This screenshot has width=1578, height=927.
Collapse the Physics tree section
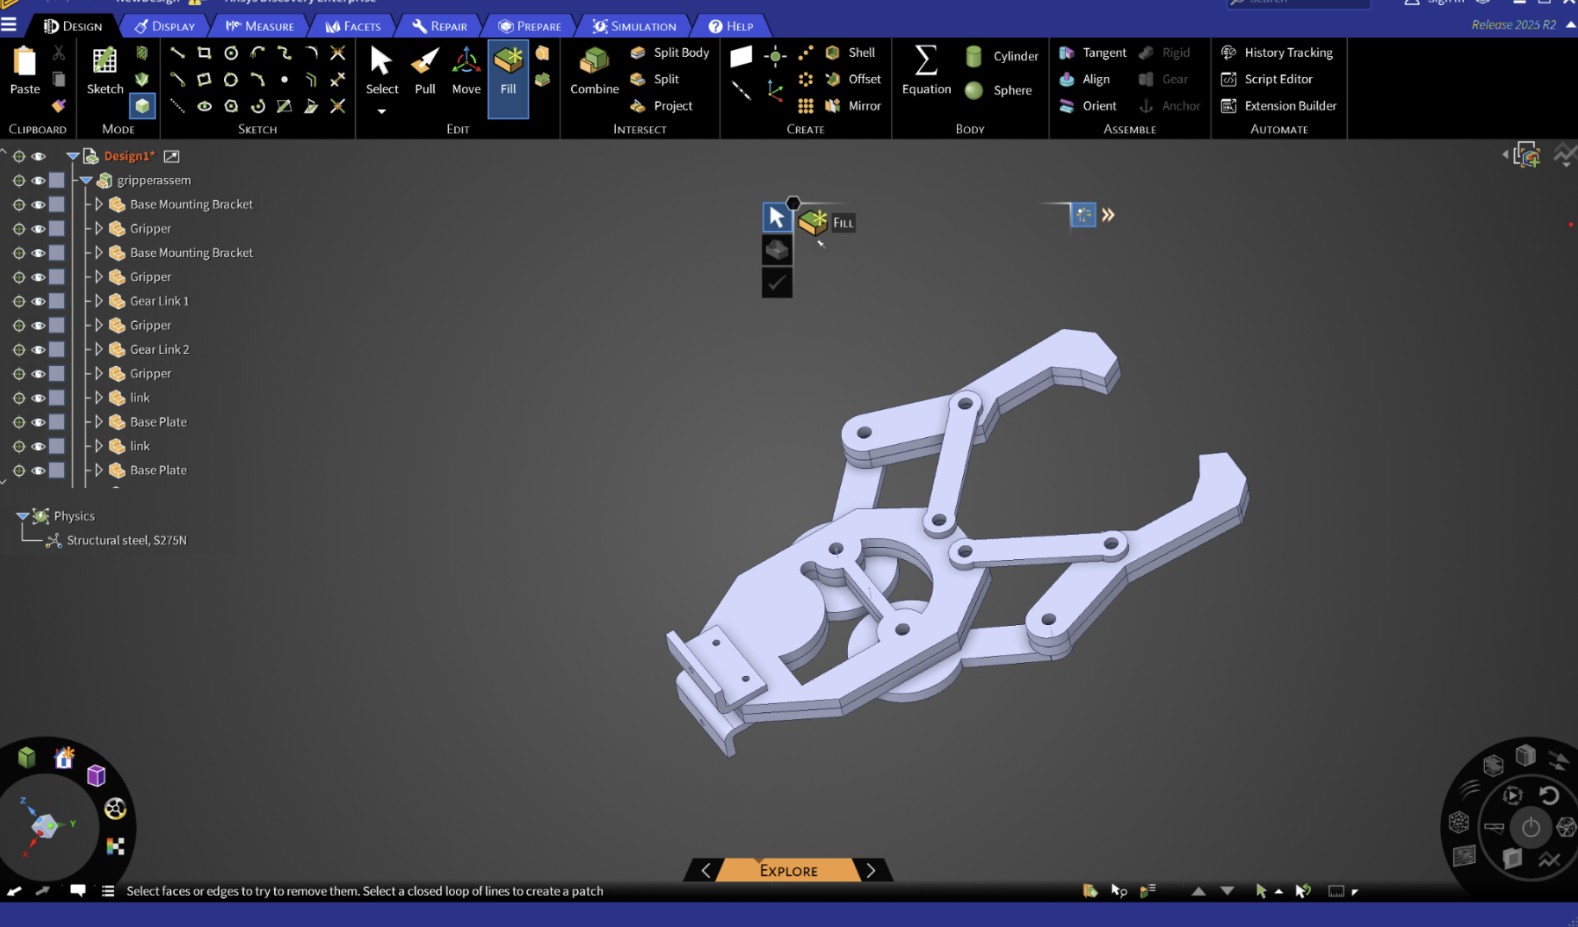pyautogui.click(x=22, y=516)
